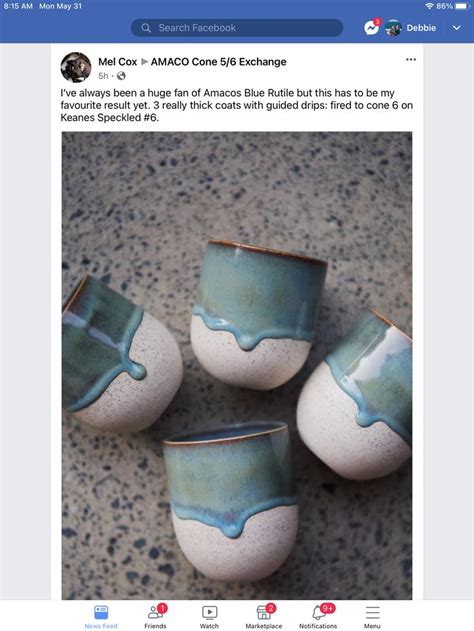Screen dimensions: 474x631
Task: Open Marketplace storefront icon
Action: tap(264, 612)
